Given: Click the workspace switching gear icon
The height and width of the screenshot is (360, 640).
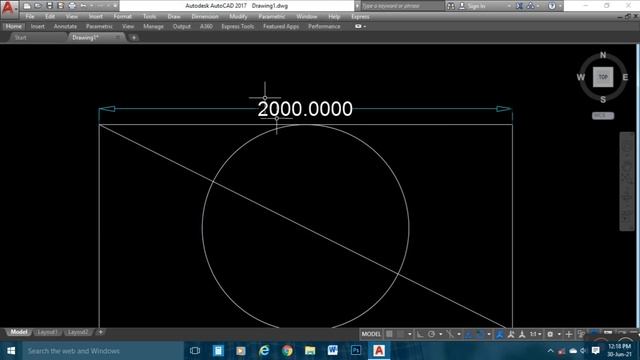Looking at the screenshot, I should click(x=550, y=334).
